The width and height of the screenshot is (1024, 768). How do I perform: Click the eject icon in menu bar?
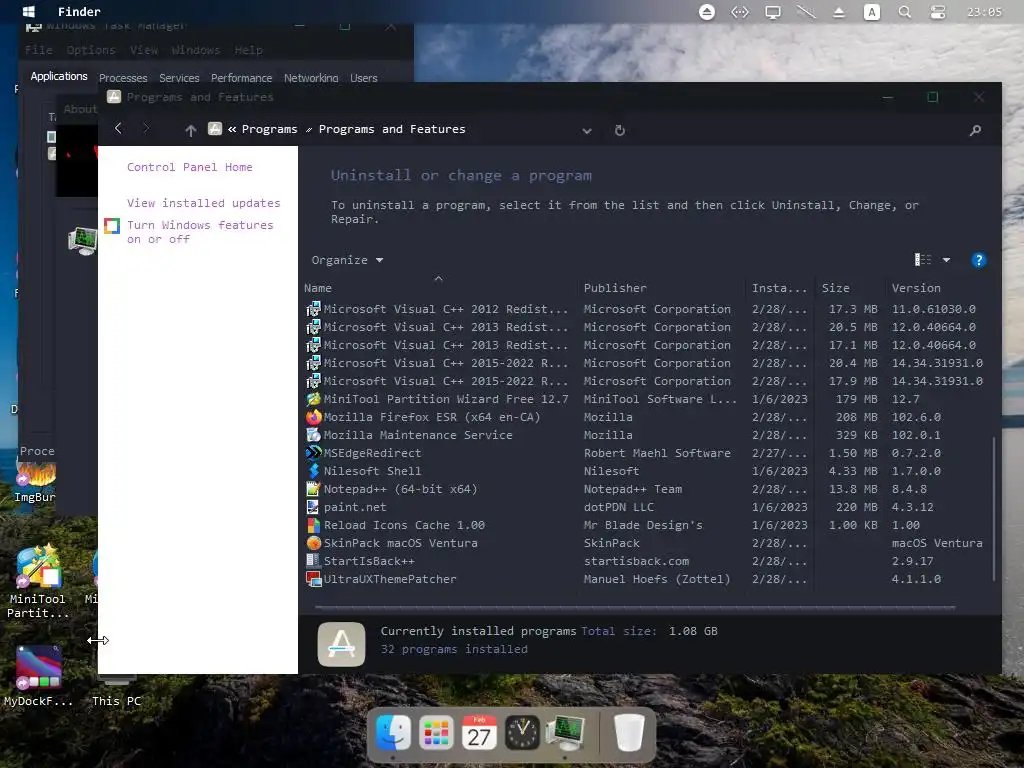[839, 12]
